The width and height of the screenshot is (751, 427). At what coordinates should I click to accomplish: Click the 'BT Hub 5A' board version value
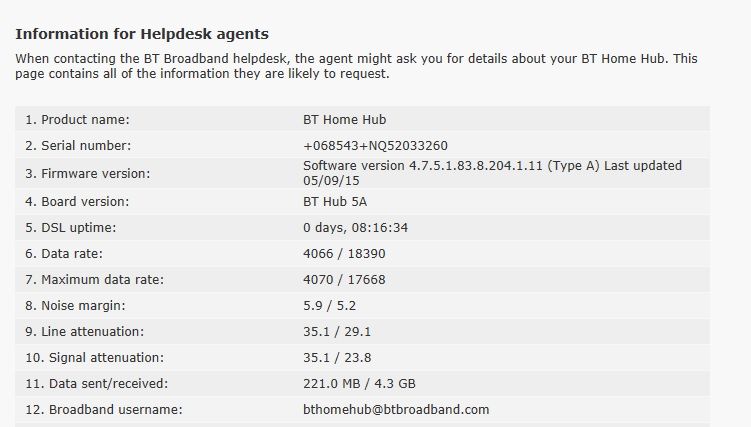pos(335,201)
